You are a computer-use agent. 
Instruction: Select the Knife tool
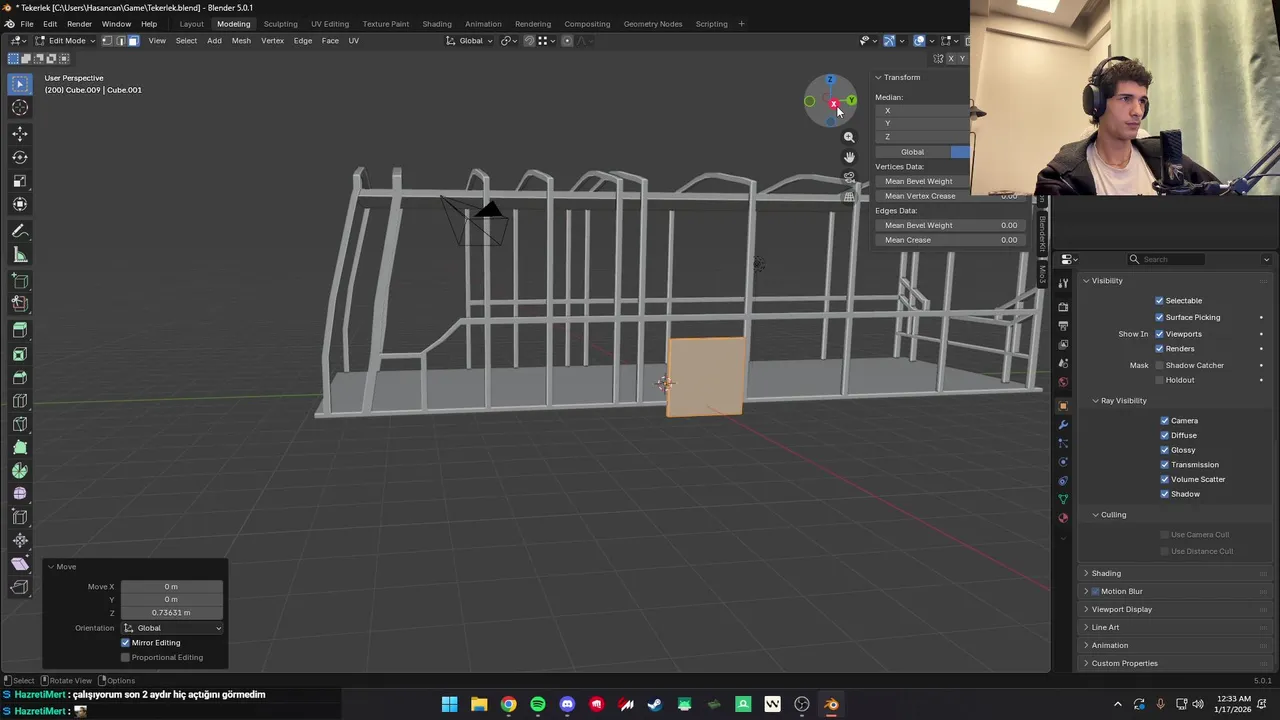coord(20,426)
